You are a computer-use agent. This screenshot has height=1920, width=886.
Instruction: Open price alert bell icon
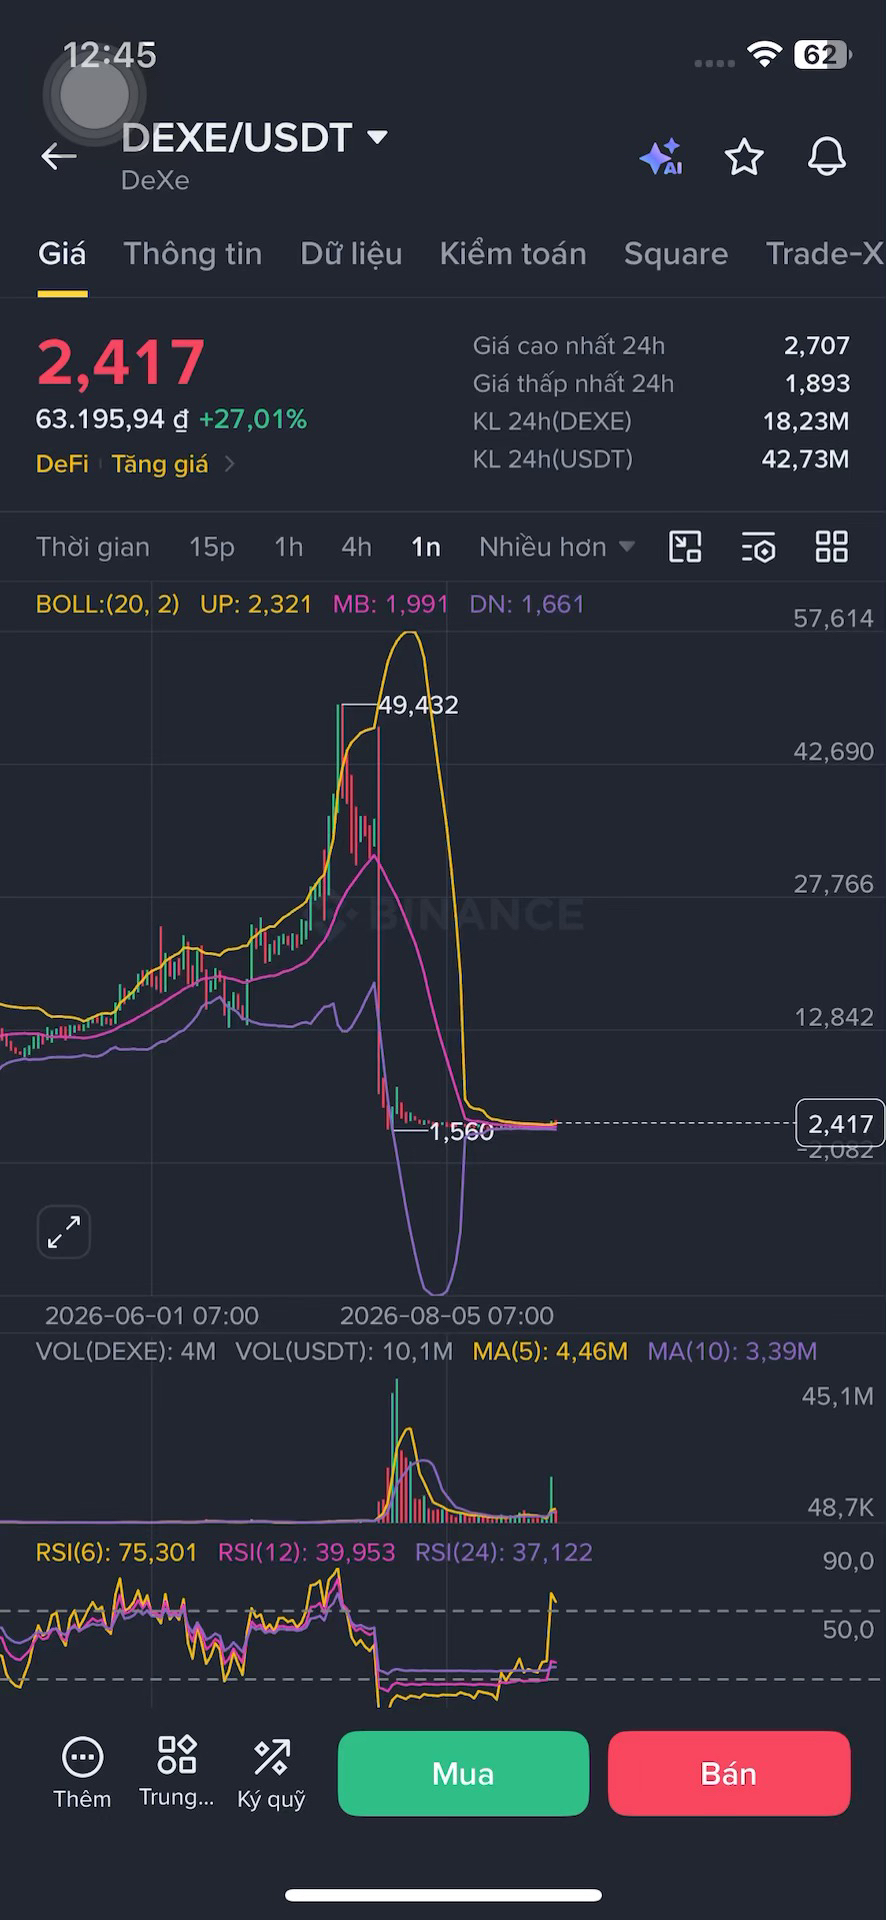point(827,157)
